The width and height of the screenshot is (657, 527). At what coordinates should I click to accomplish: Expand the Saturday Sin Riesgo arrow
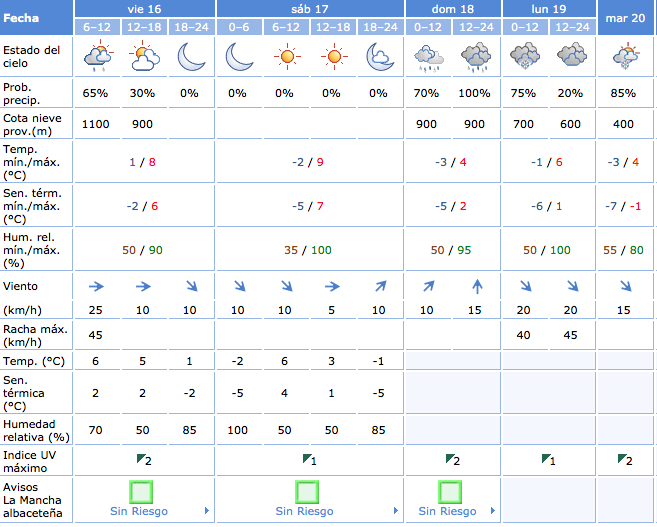[x=373, y=511]
